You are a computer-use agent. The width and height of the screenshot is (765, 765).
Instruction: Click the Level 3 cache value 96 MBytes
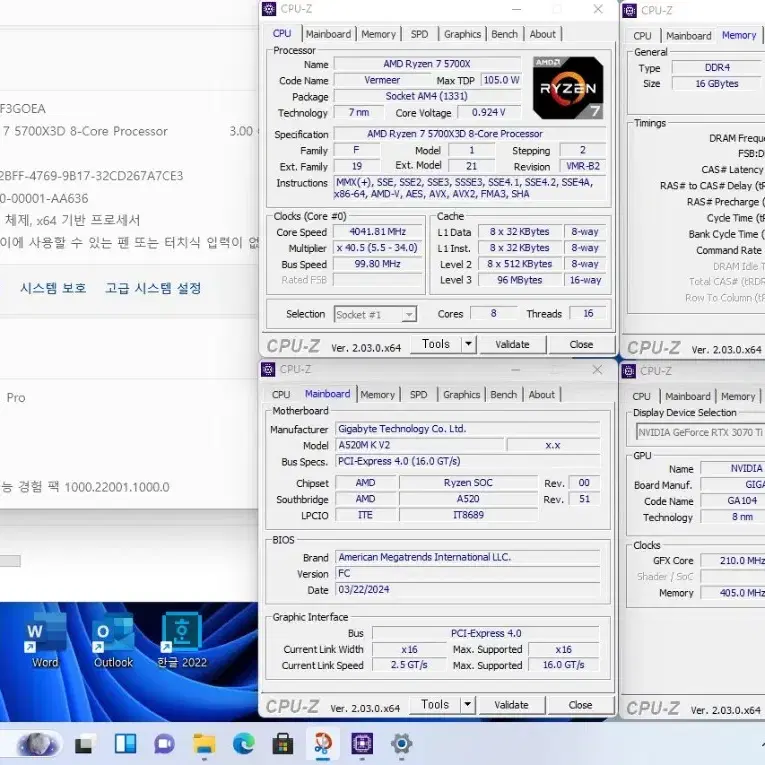pos(520,280)
